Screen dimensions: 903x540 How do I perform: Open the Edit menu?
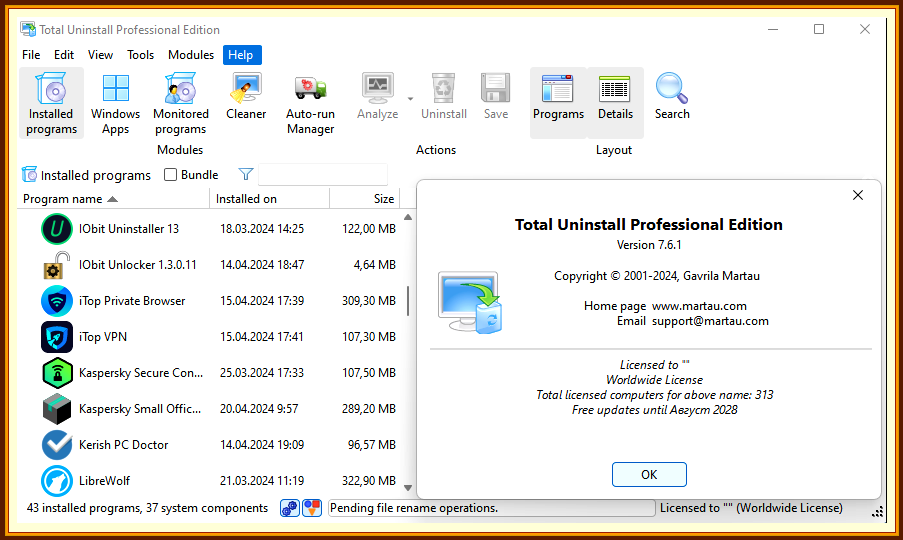coord(64,55)
